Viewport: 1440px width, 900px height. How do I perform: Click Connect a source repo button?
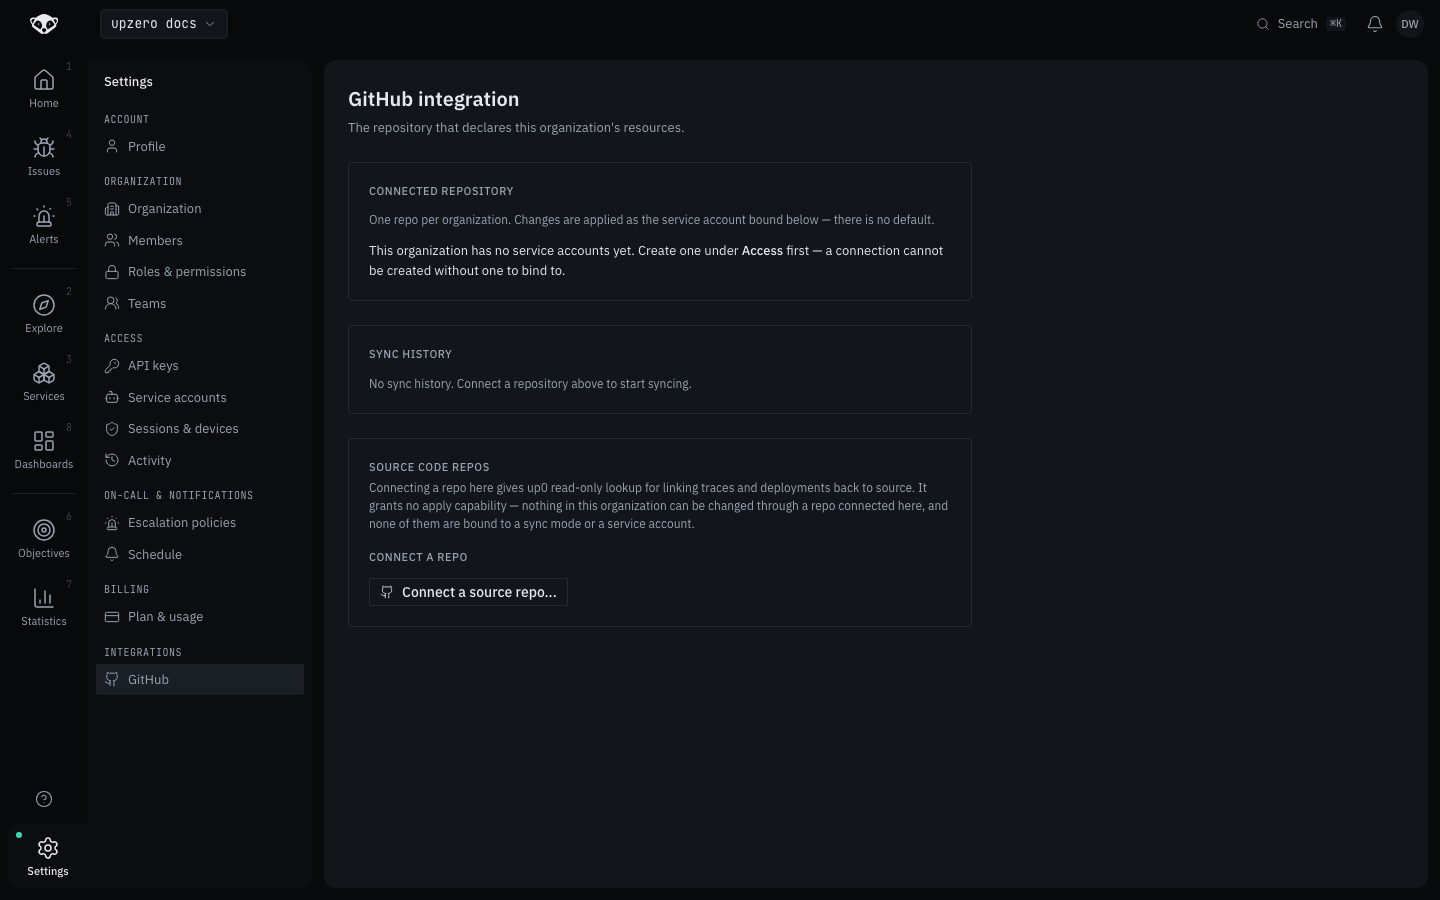tap(468, 592)
